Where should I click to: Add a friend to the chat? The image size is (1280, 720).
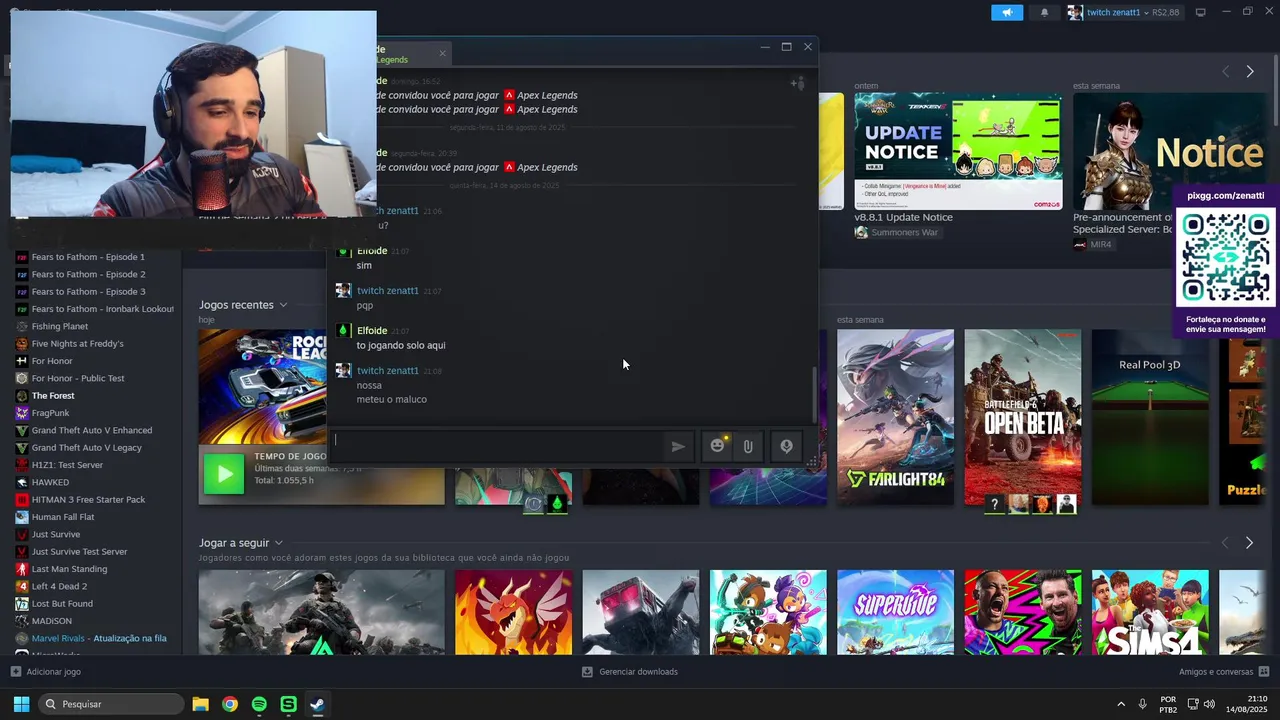pos(797,83)
